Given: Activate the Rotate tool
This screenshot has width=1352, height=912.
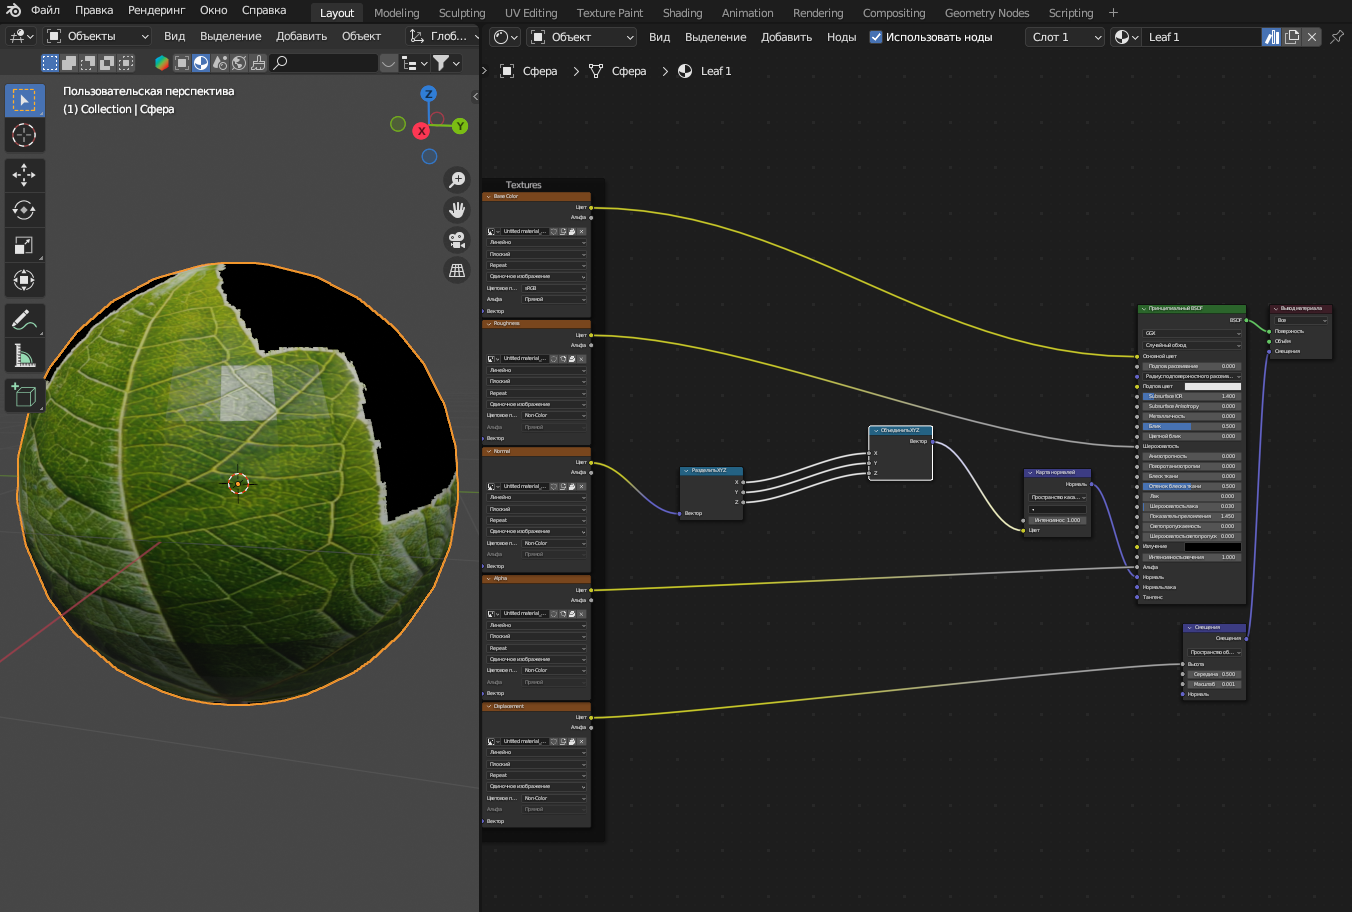Looking at the screenshot, I should (24, 210).
